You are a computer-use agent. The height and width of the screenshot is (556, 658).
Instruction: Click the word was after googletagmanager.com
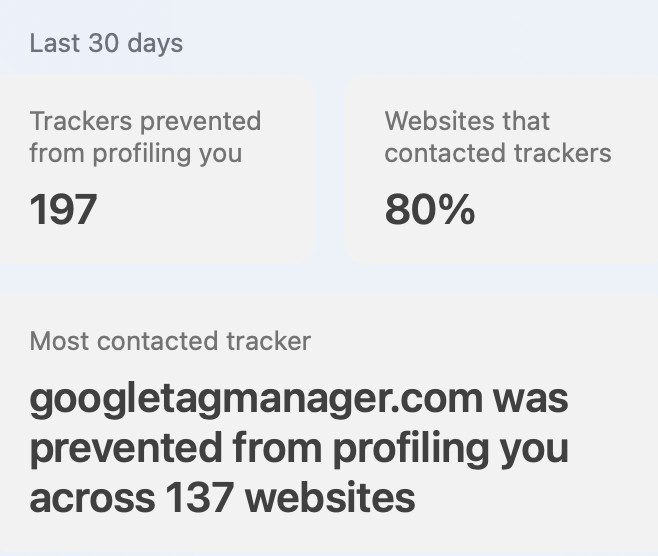click(530, 400)
